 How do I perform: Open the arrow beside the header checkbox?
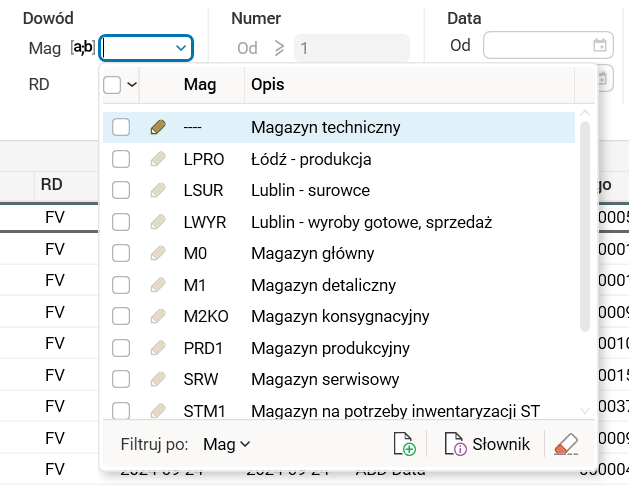click(x=132, y=85)
